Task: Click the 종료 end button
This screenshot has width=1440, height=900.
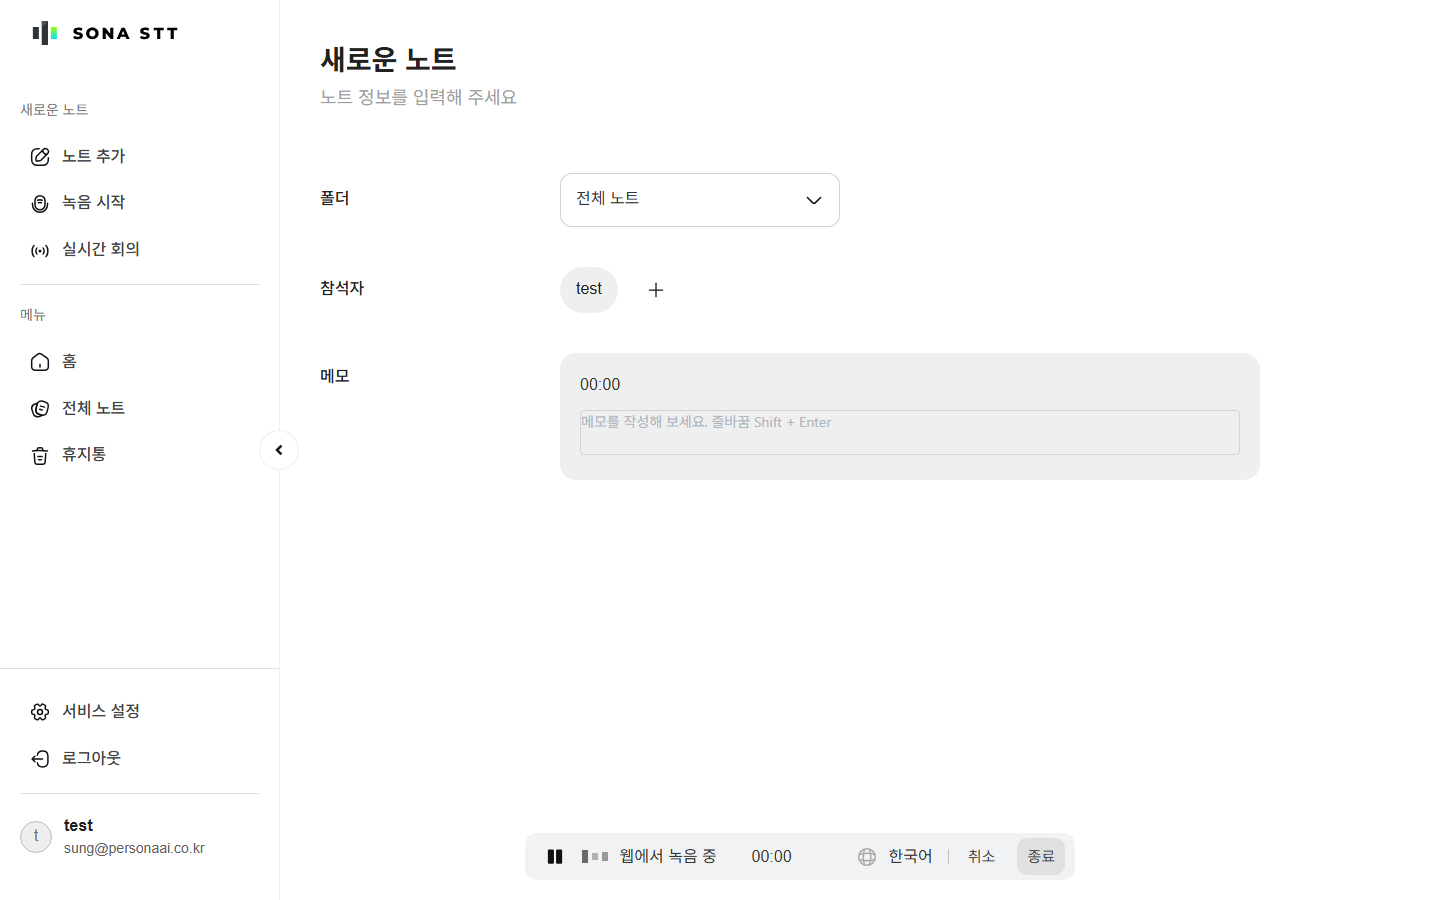Action: point(1041,857)
